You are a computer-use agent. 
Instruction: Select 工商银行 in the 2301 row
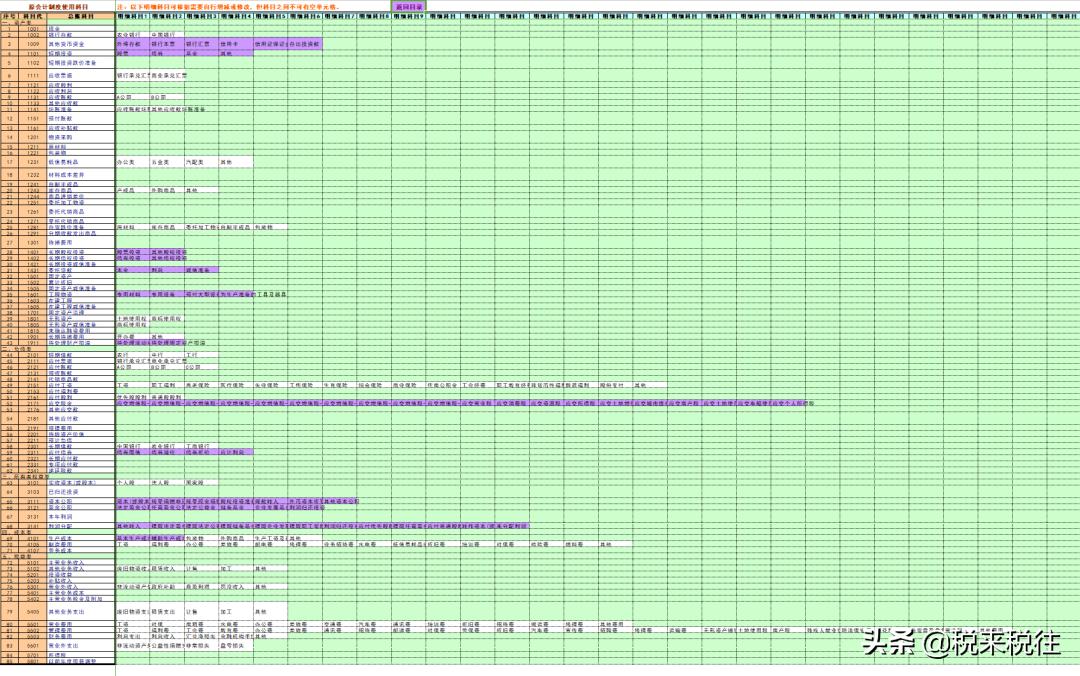coord(201,447)
